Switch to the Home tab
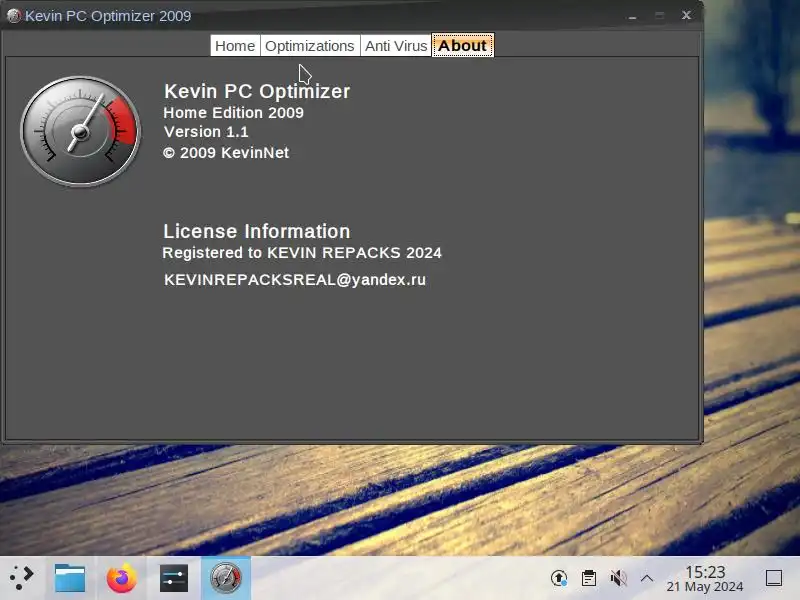 [x=235, y=45]
